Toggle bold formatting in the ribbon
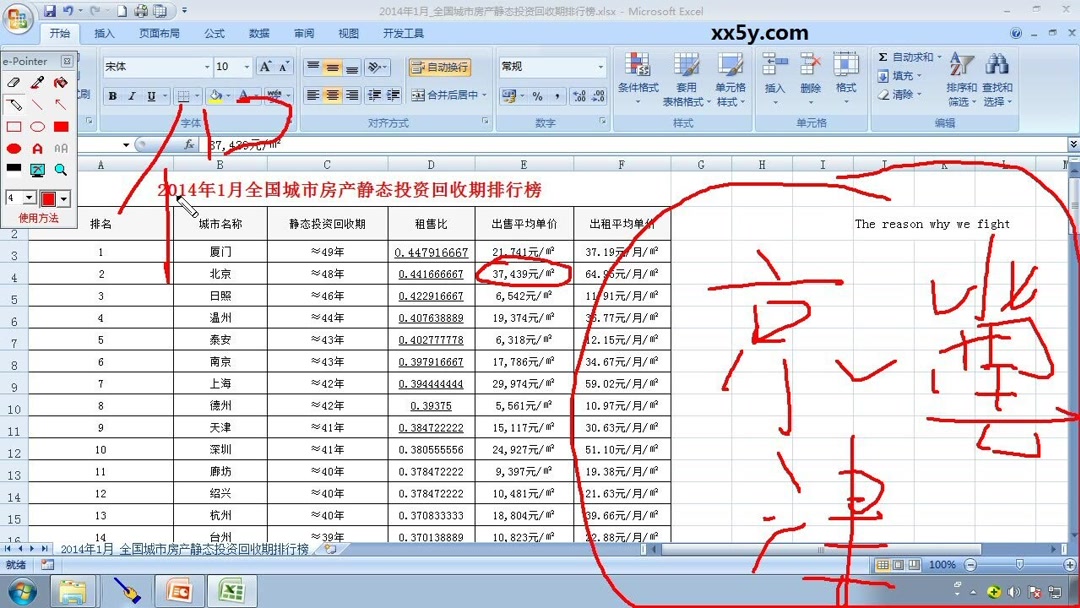This screenshot has width=1080, height=608. coord(113,96)
